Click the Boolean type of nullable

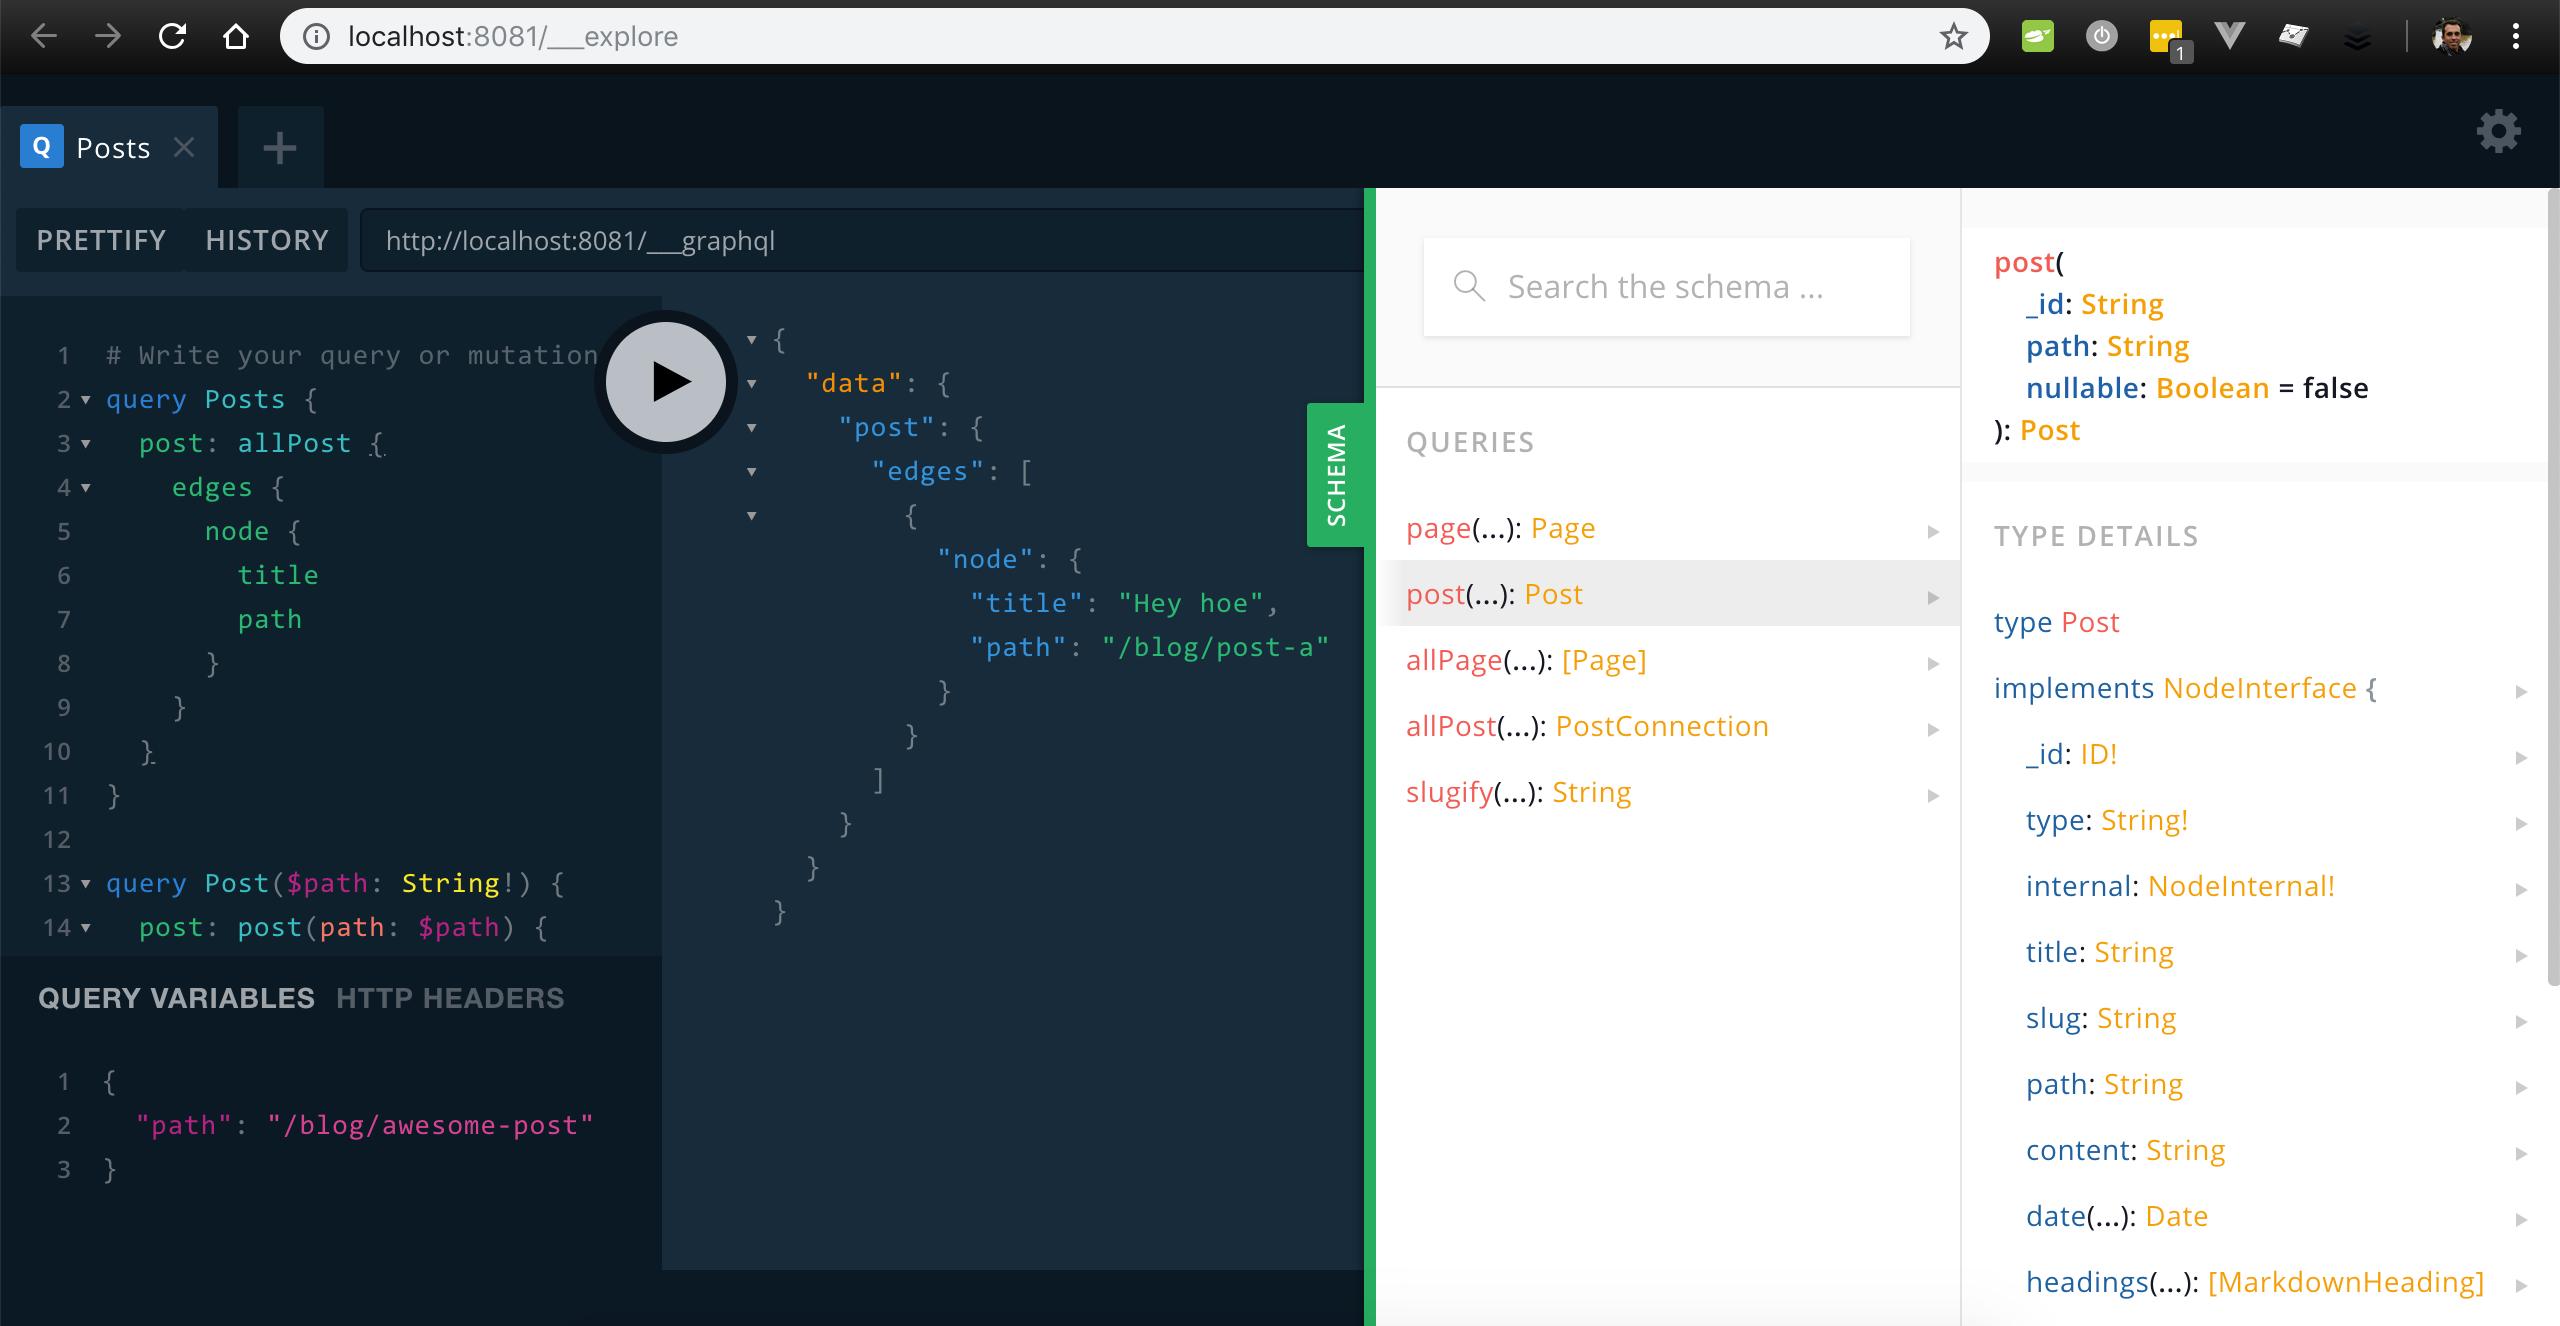2212,388
